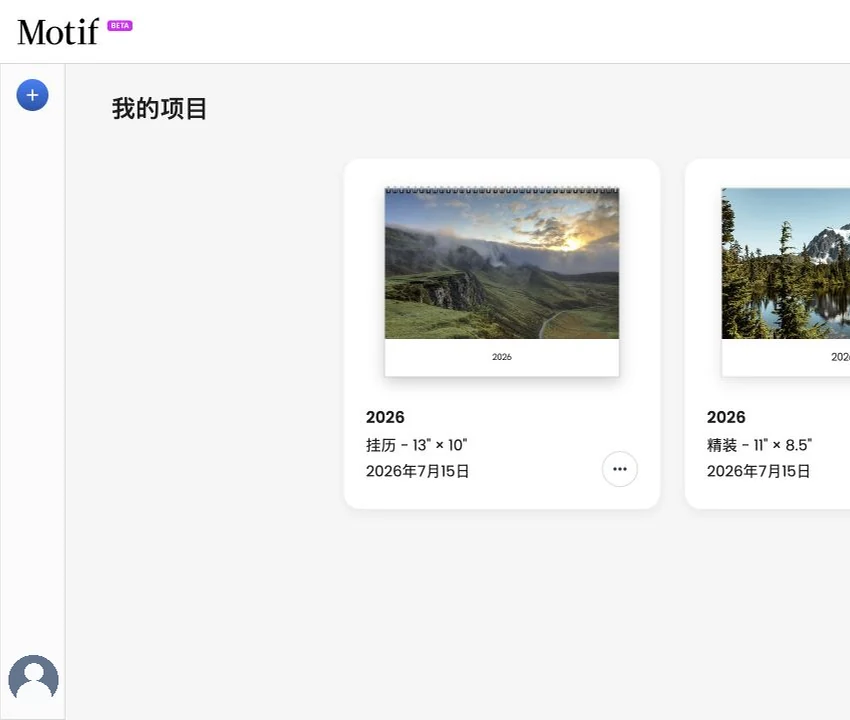Click the Motif logo

pyautogui.click(x=58, y=32)
